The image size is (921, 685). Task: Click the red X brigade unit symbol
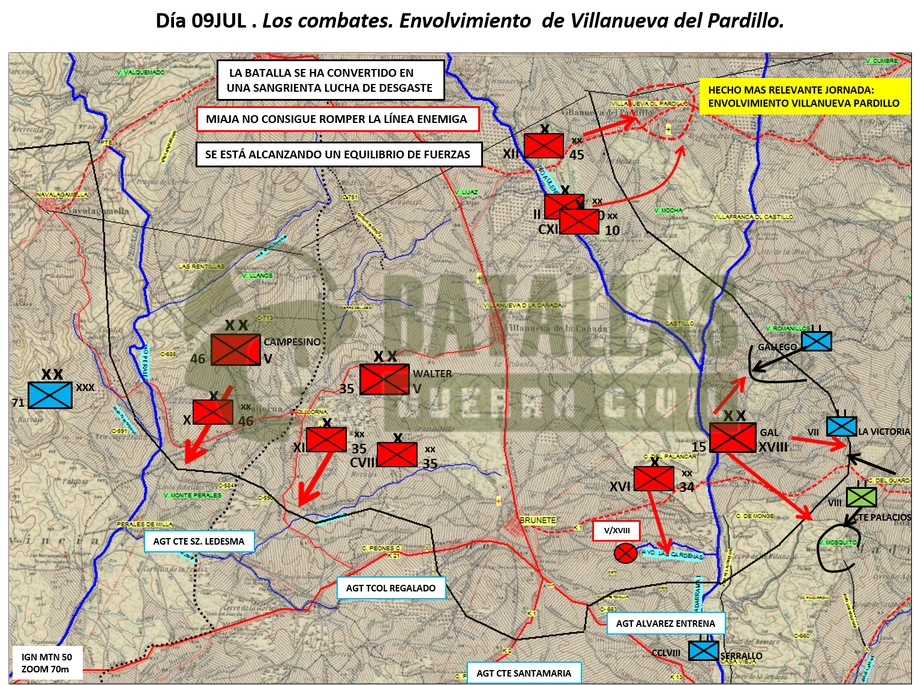(213, 412)
